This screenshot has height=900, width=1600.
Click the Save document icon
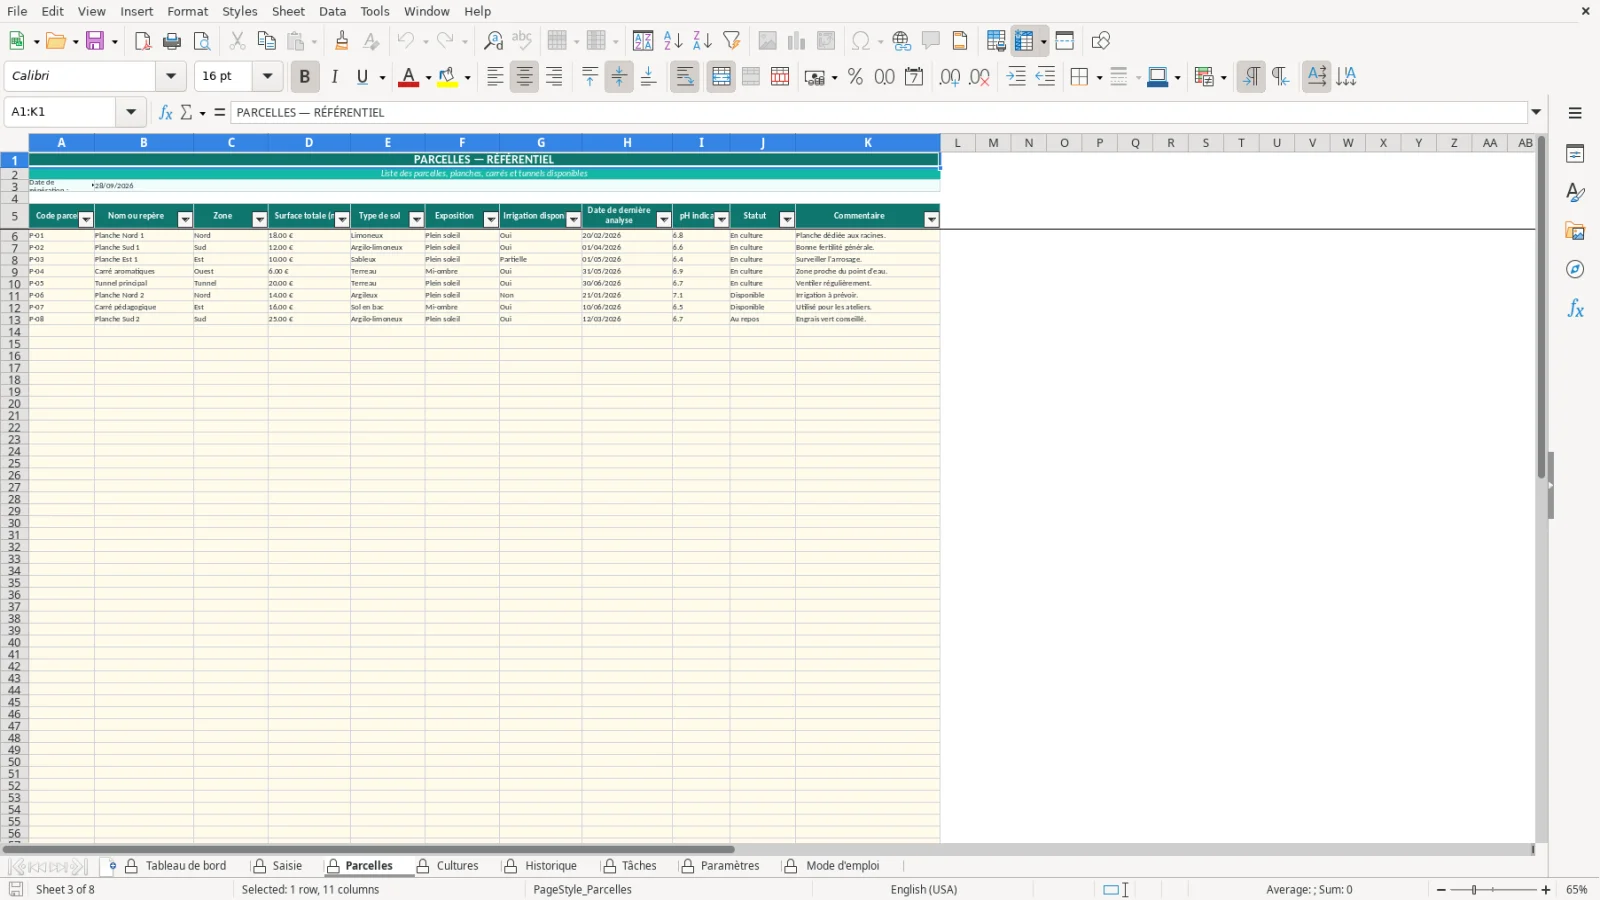coord(95,41)
